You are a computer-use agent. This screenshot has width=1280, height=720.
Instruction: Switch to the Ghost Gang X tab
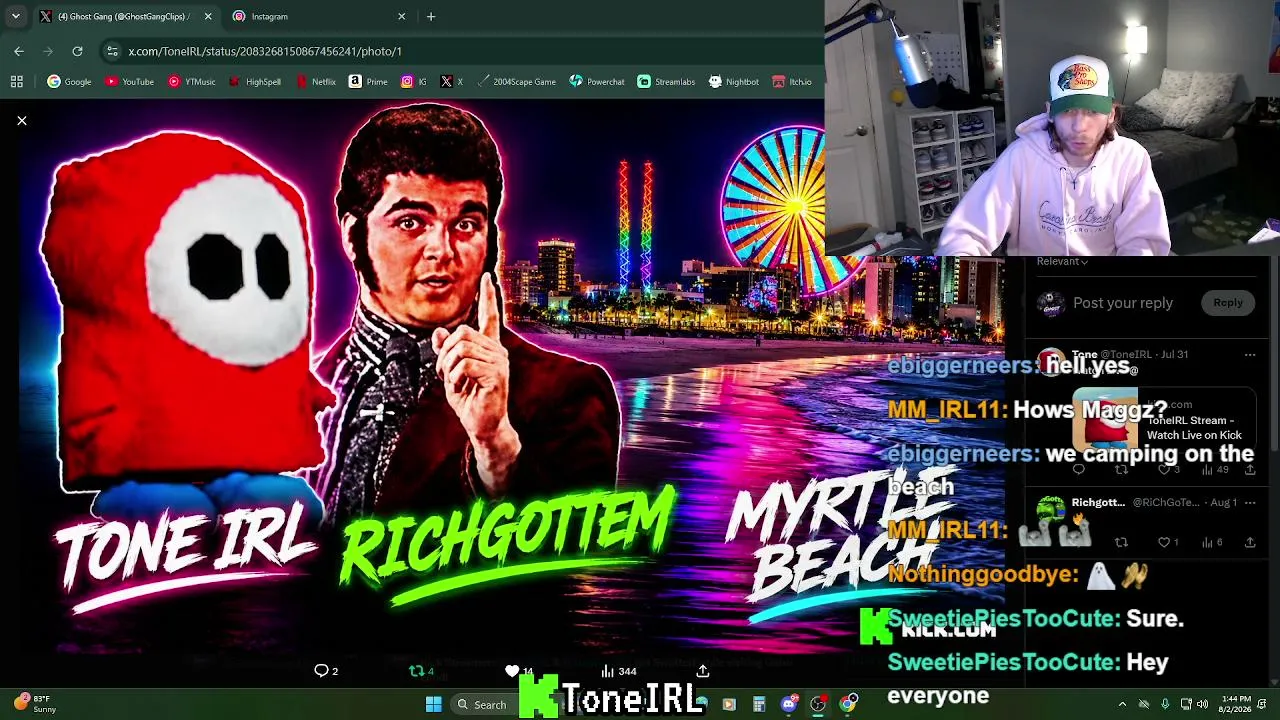point(125,16)
